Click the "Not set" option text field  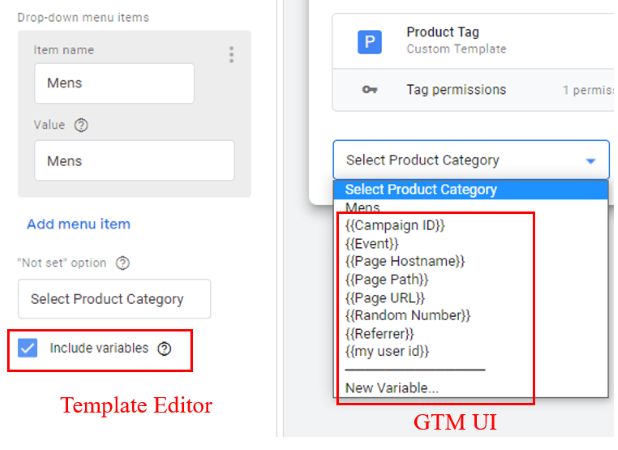pos(114,299)
